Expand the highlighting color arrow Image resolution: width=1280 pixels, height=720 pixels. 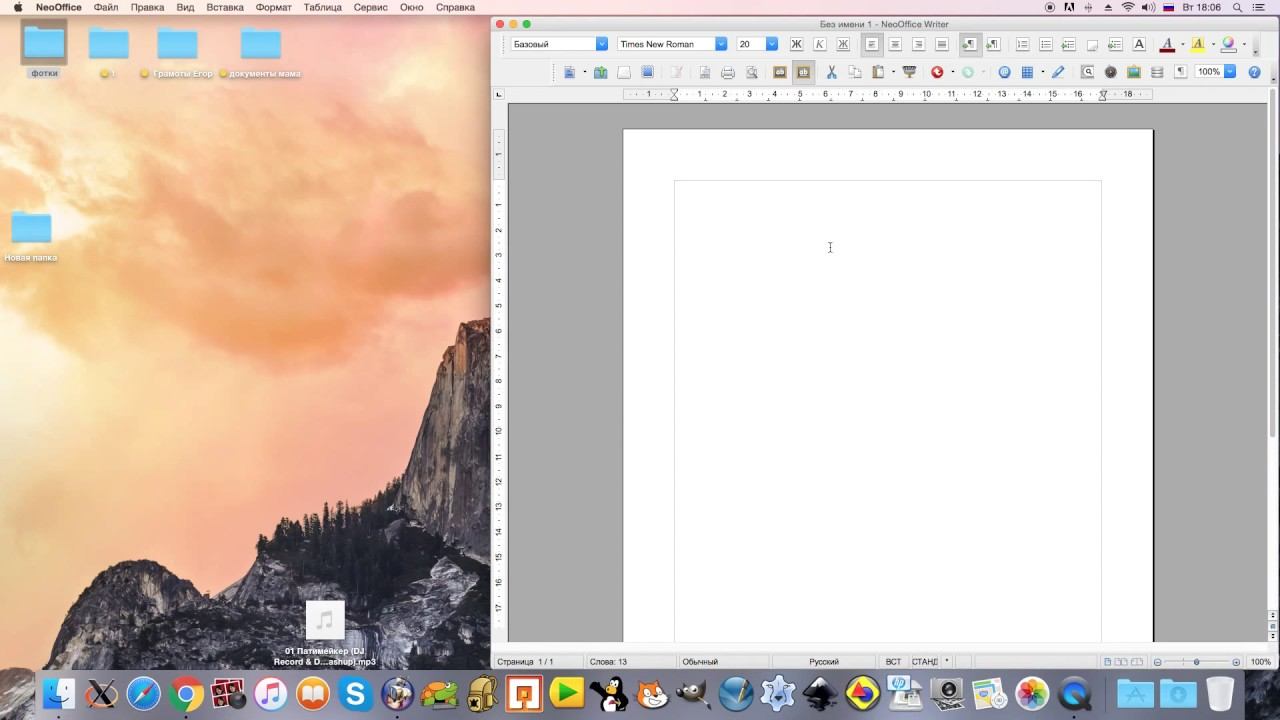[1213, 44]
